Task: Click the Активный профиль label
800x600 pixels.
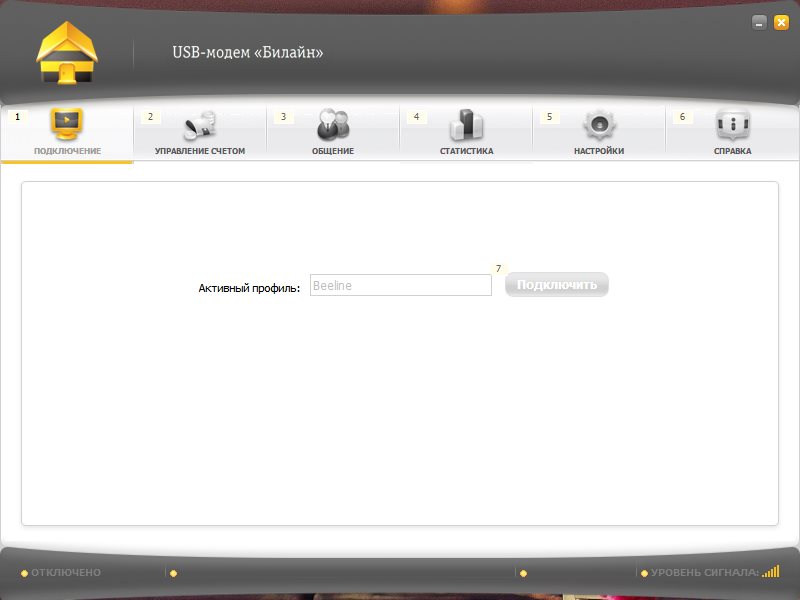Action: 249,288
